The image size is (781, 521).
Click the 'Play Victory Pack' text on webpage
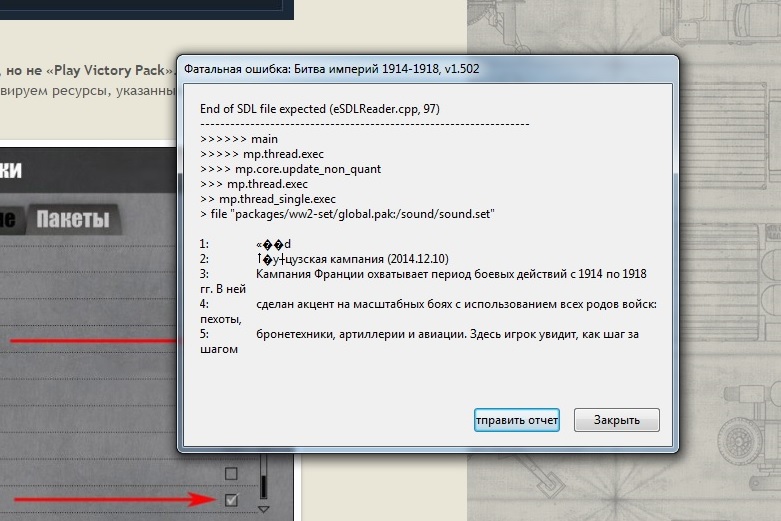[109, 70]
